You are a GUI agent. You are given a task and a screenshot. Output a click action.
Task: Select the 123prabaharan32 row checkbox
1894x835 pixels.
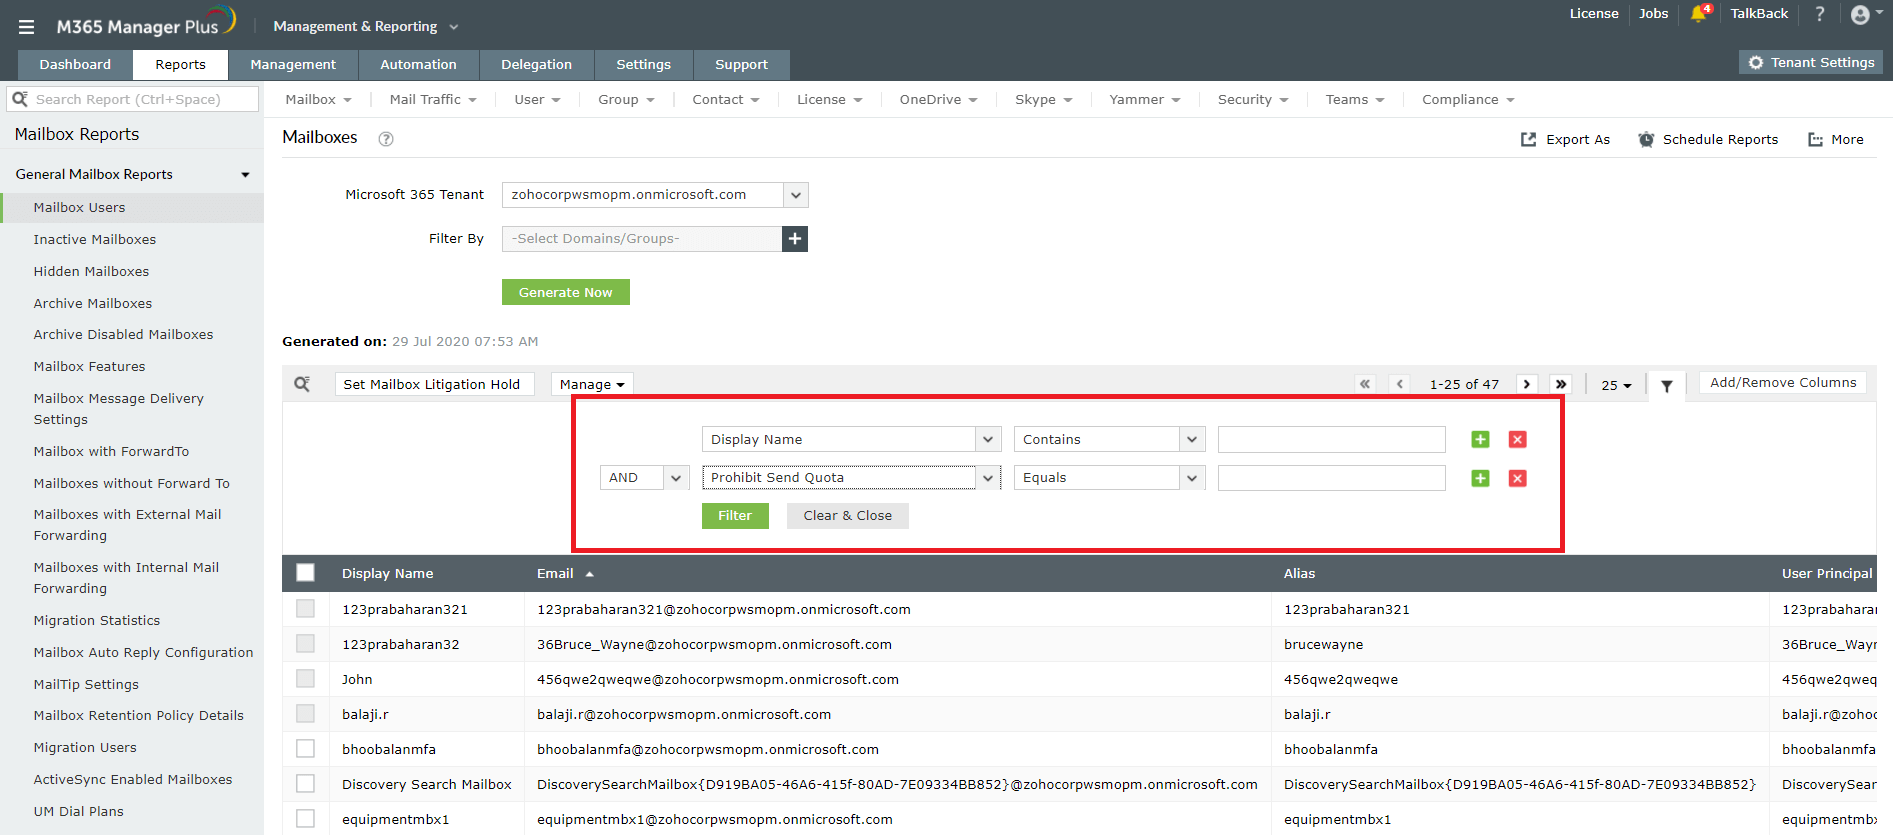click(306, 644)
